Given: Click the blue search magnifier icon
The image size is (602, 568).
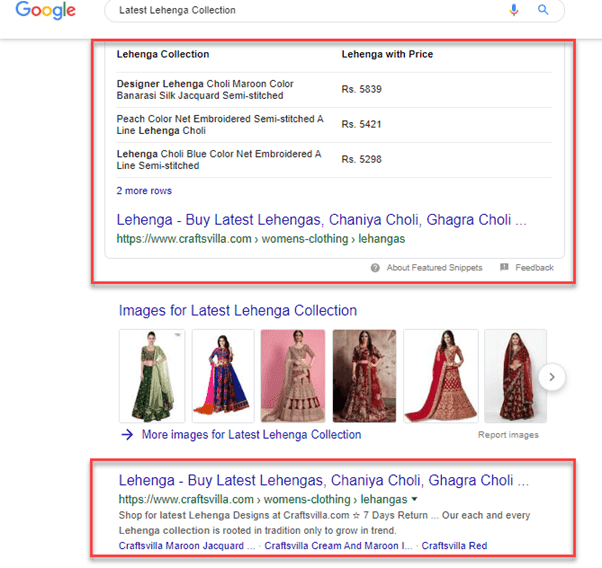Looking at the screenshot, I should click(x=543, y=10).
